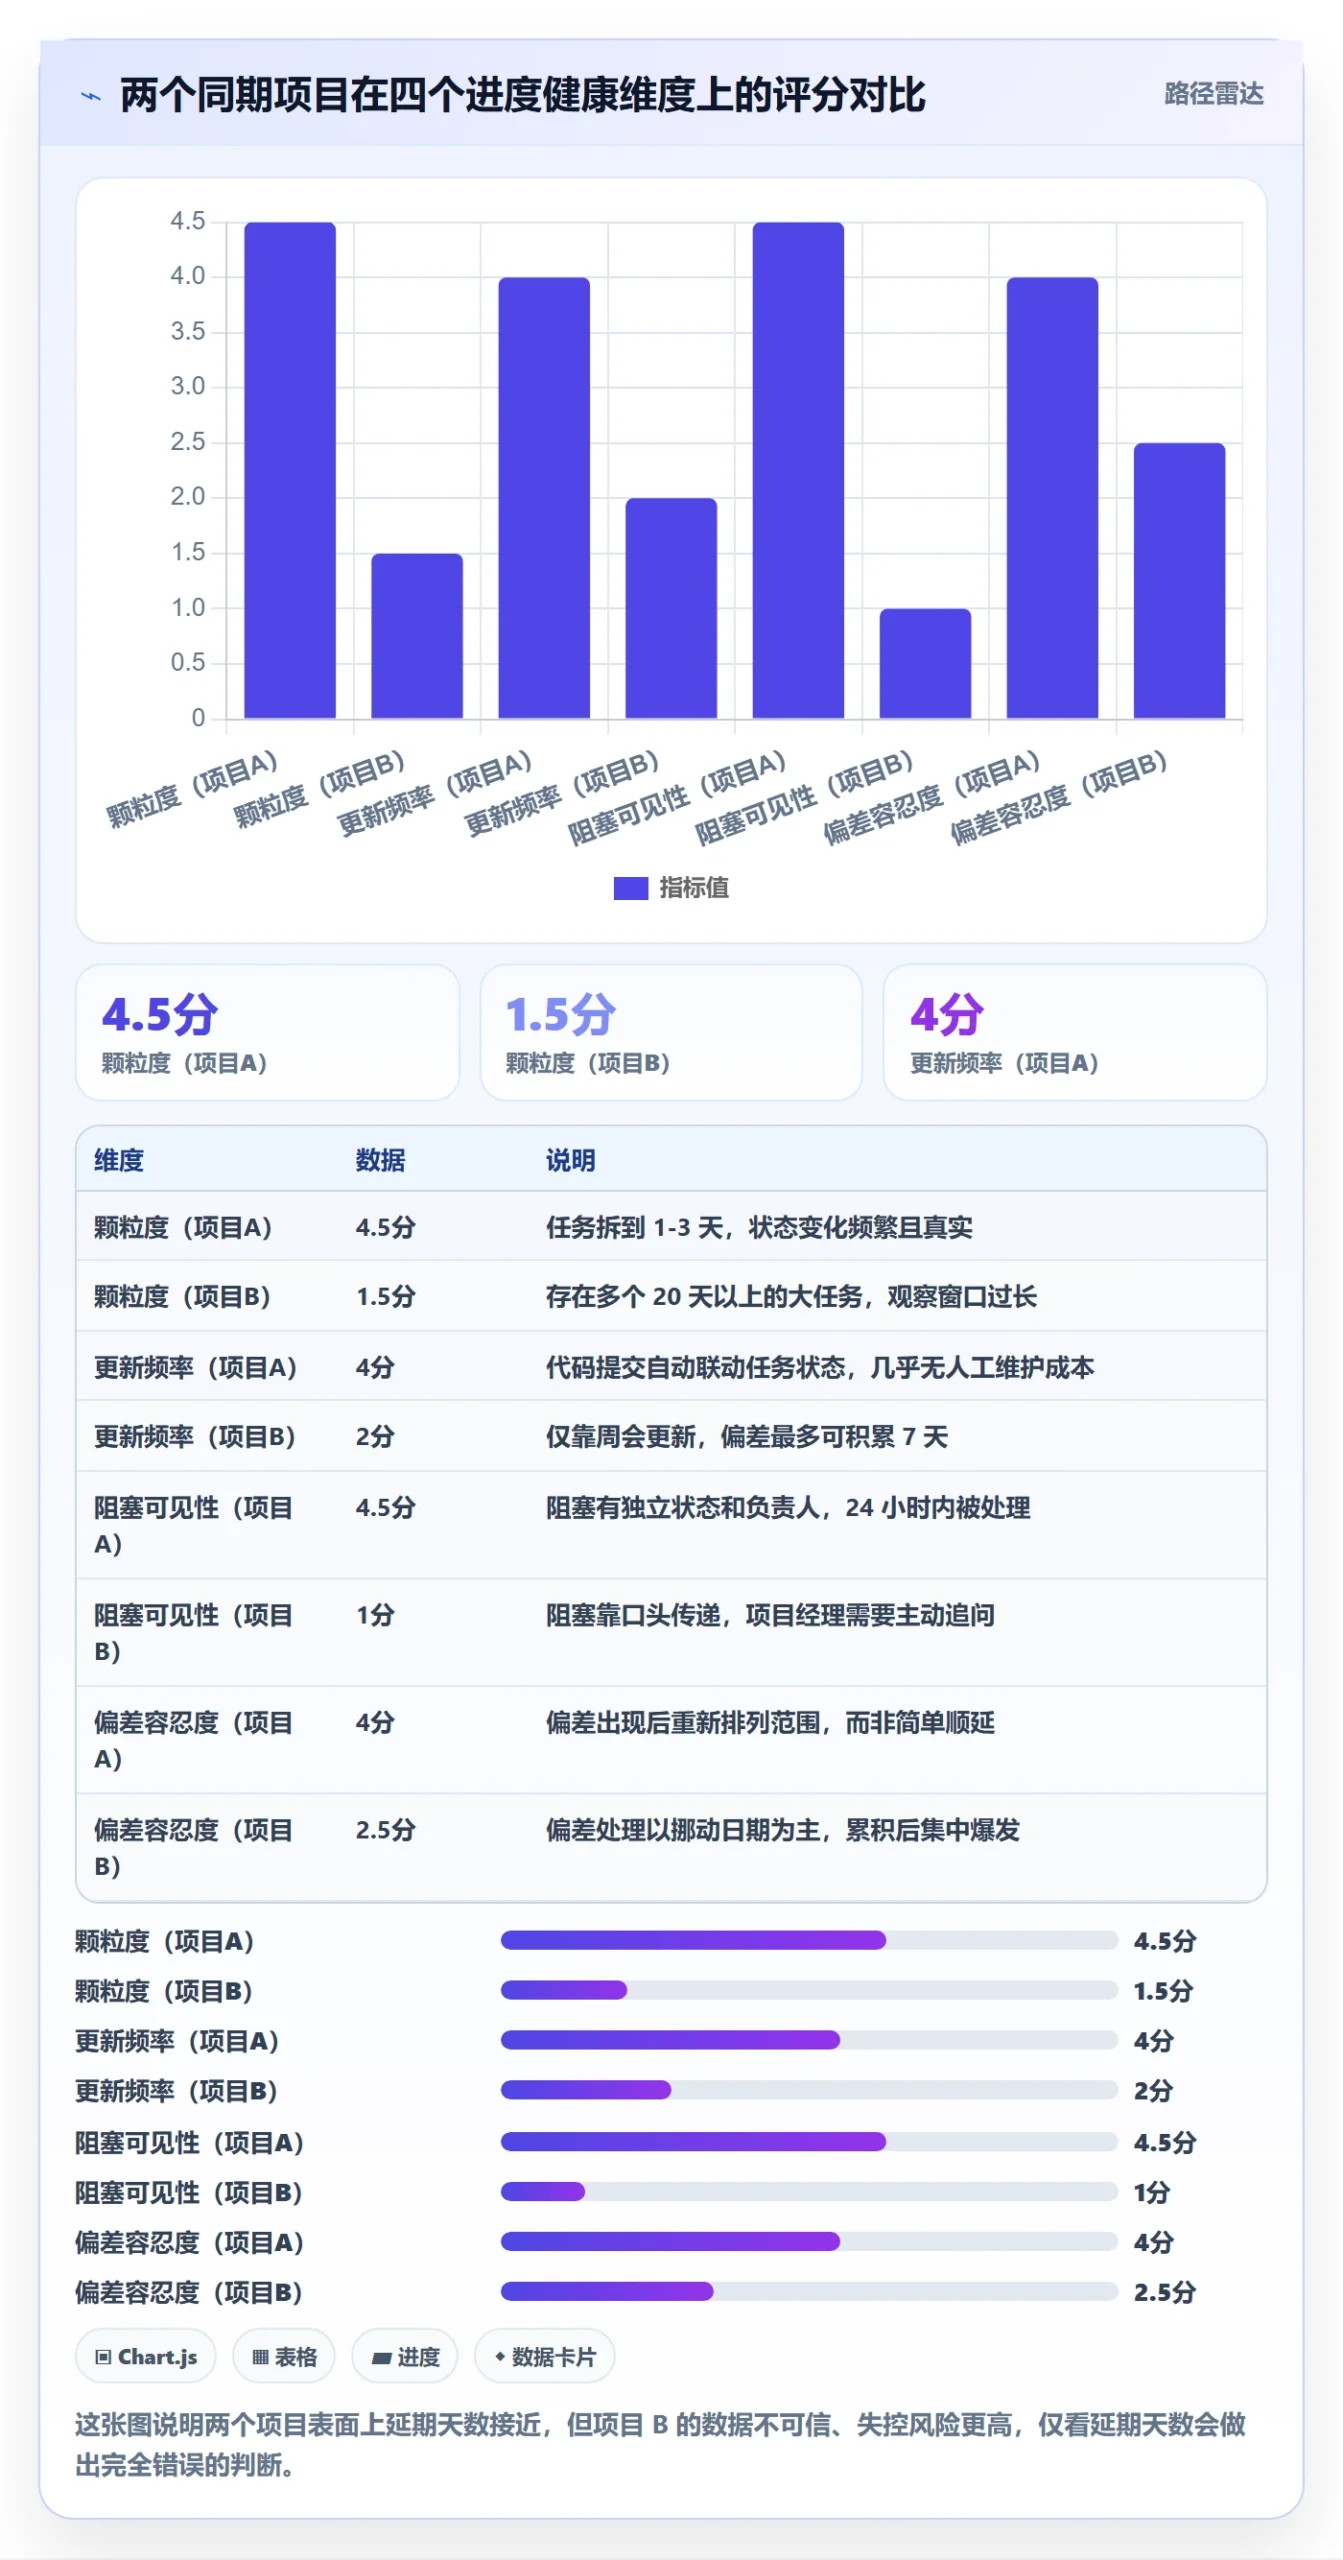Click the 维度 column header
The image size is (1343, 2560).
click(119, 1160)
